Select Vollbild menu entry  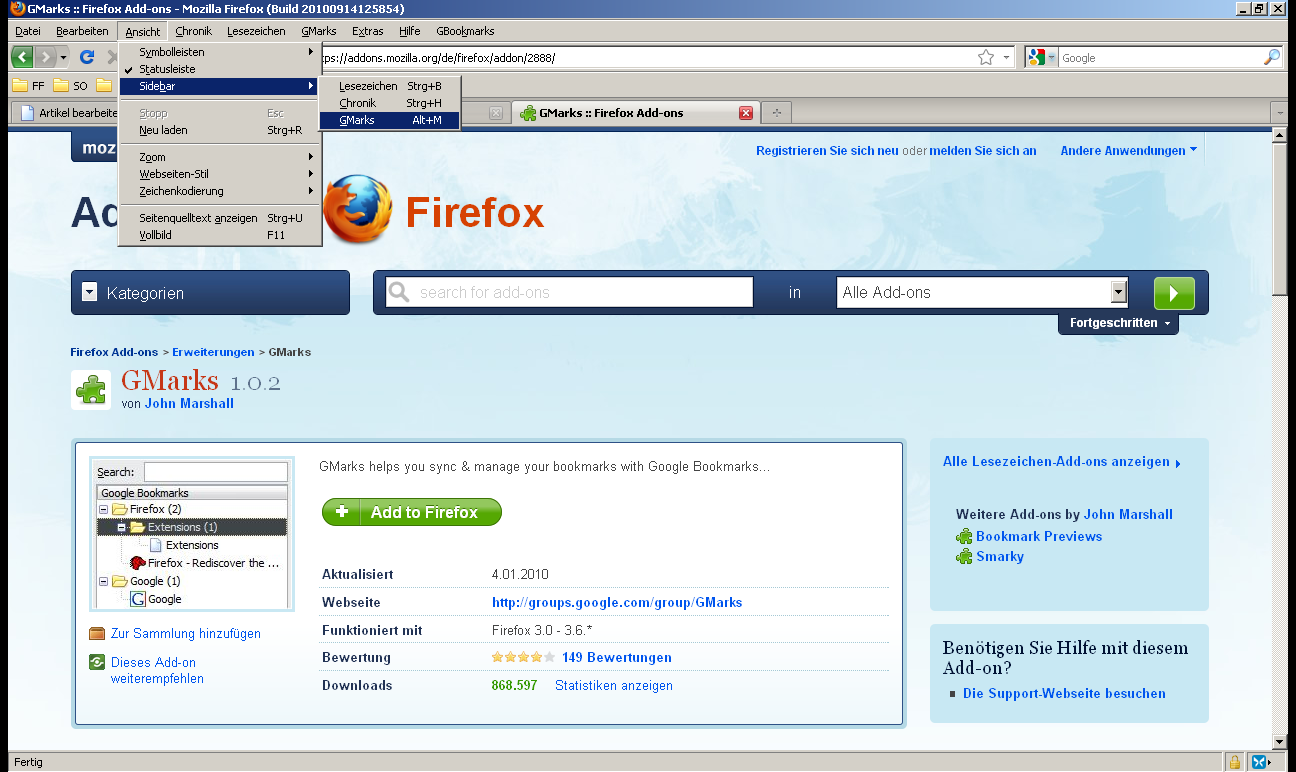point(220,235)
